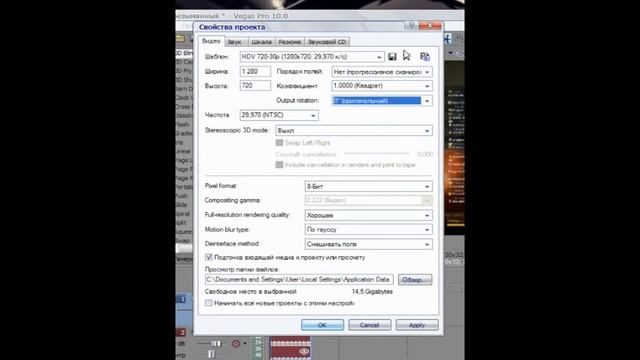This screenshot has height=360, width=640.
Task: Open the Звук tab
Action: pos(235,42)
